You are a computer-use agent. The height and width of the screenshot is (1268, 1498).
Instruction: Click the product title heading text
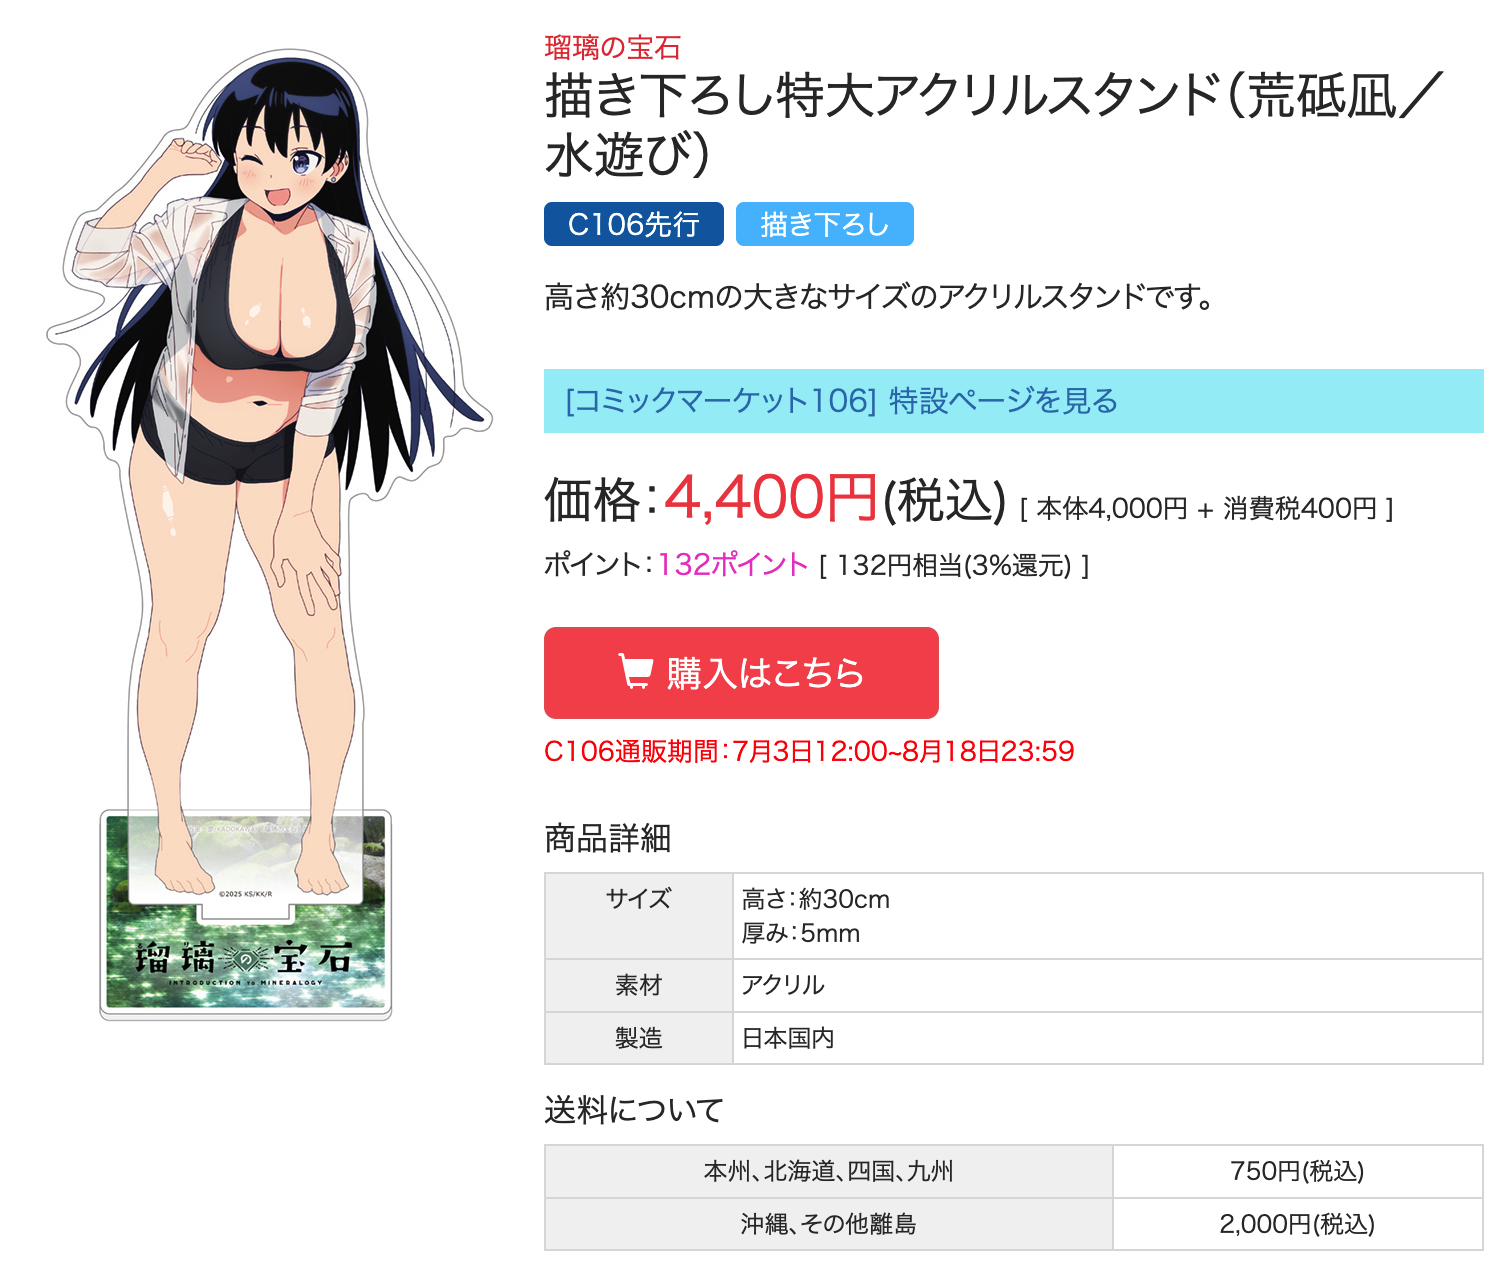(994, 125)
